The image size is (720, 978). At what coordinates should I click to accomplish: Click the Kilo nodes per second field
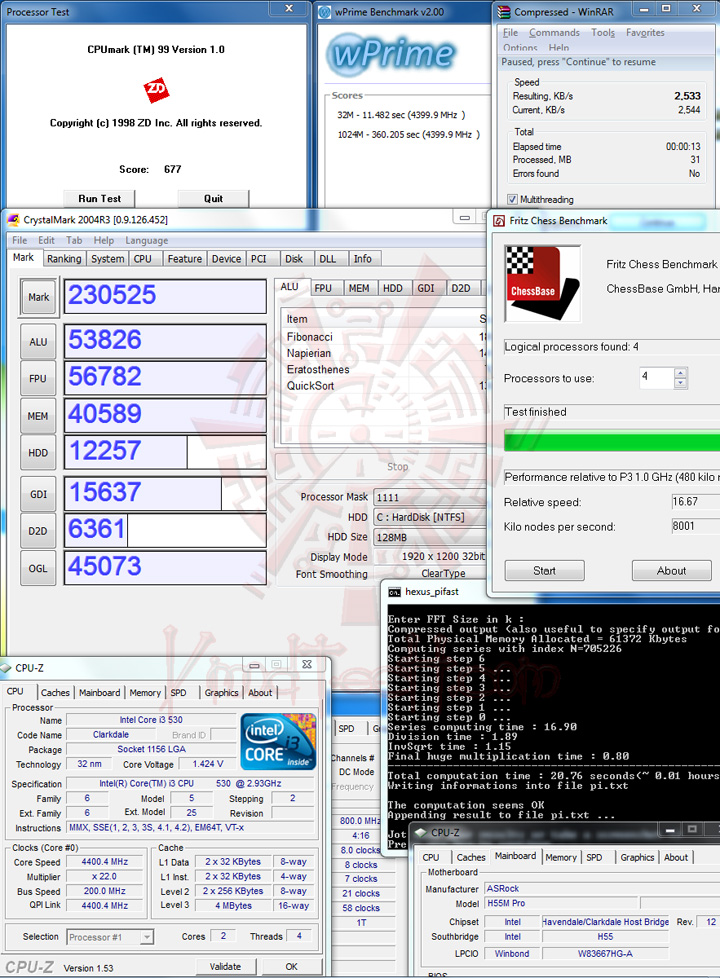coord(696,526)
